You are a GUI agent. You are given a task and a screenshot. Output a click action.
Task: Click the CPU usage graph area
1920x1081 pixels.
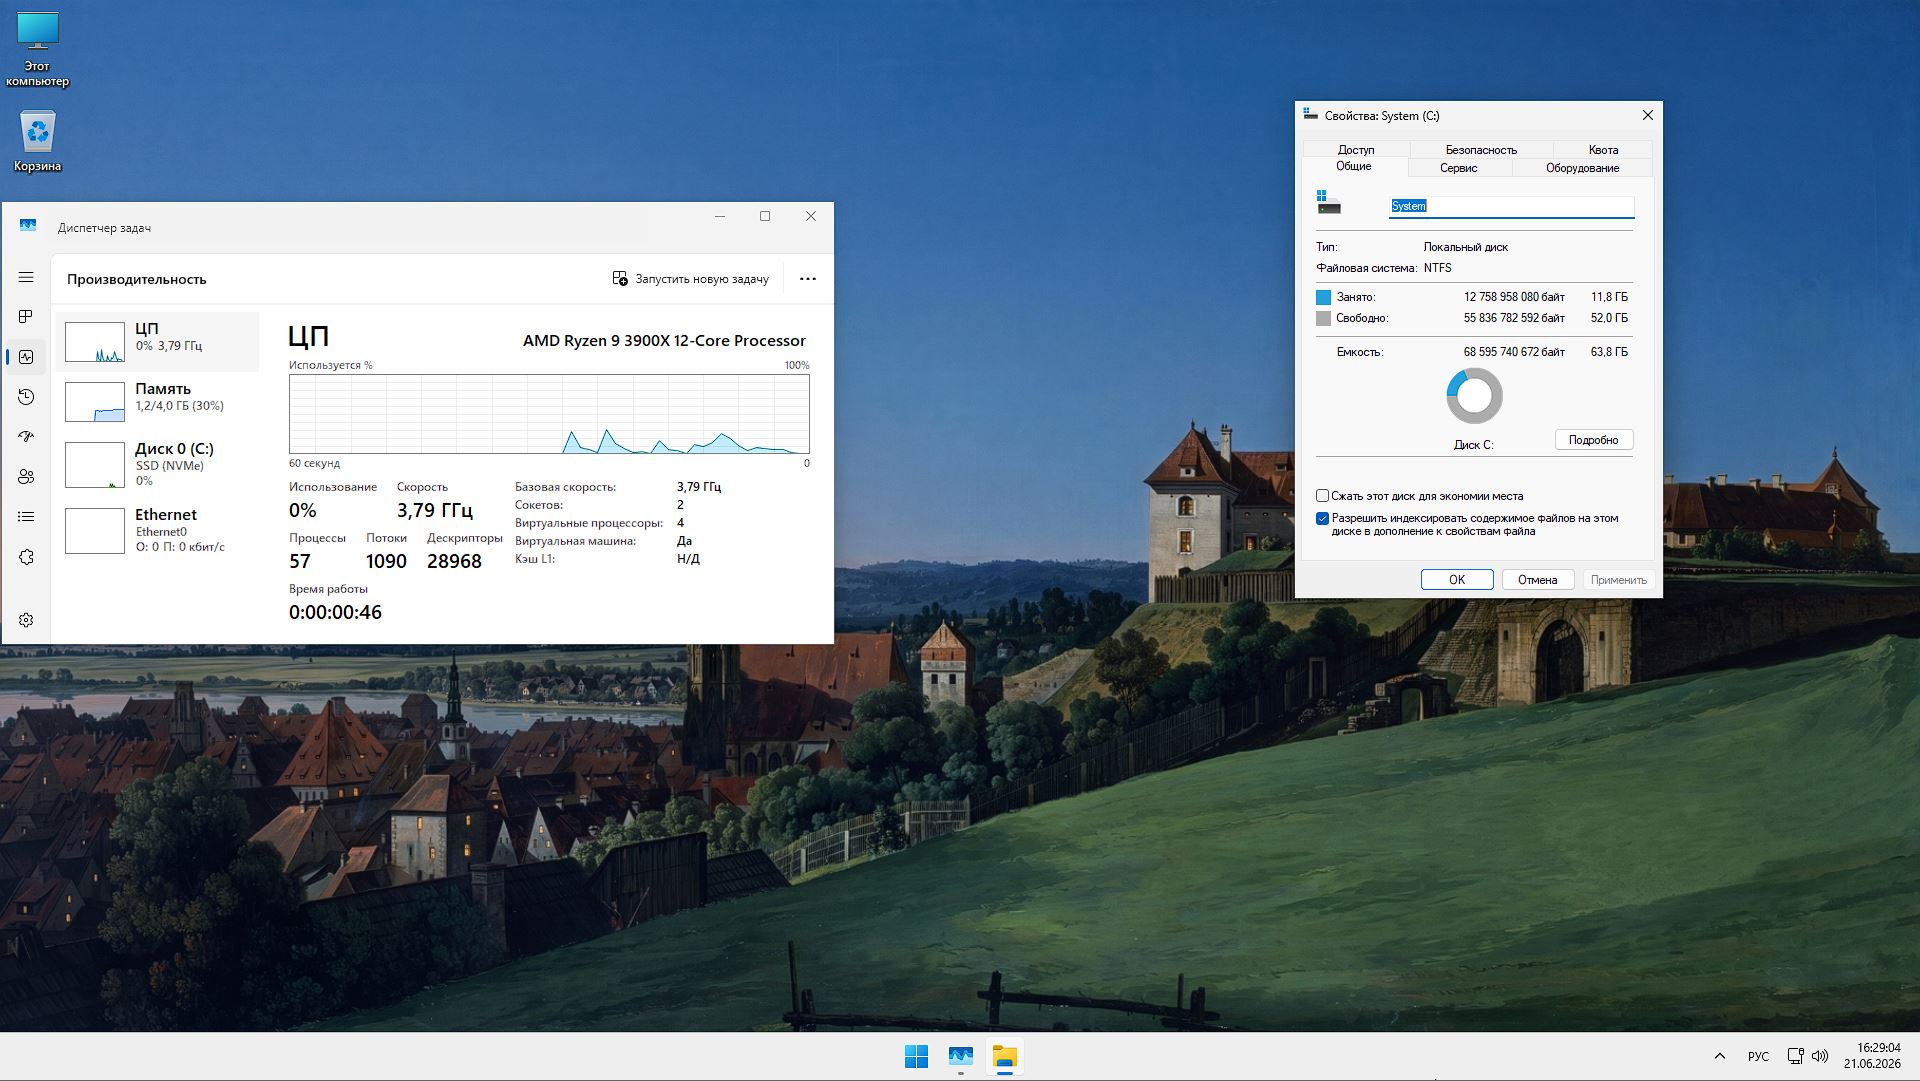[x=549, y=414]
